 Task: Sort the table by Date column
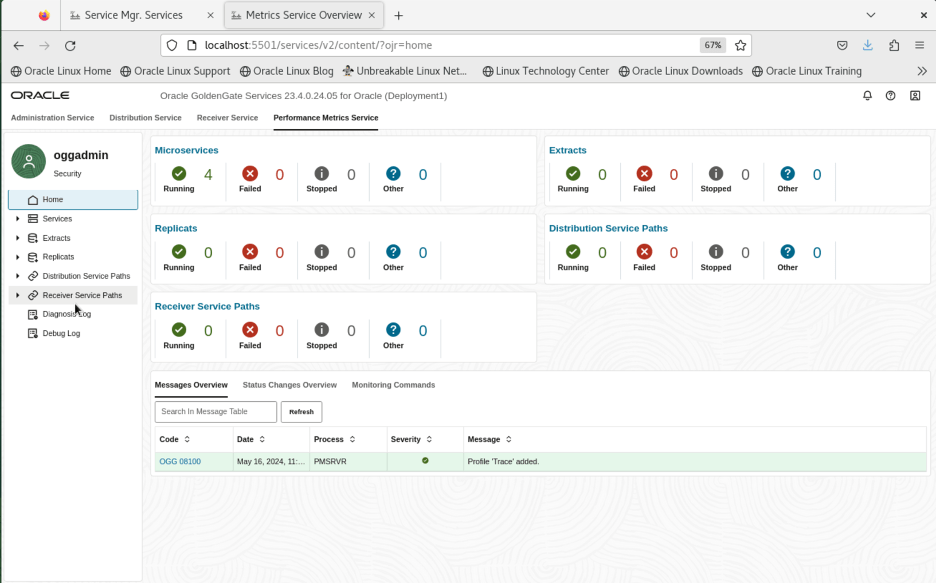click(x=261, y=439)
